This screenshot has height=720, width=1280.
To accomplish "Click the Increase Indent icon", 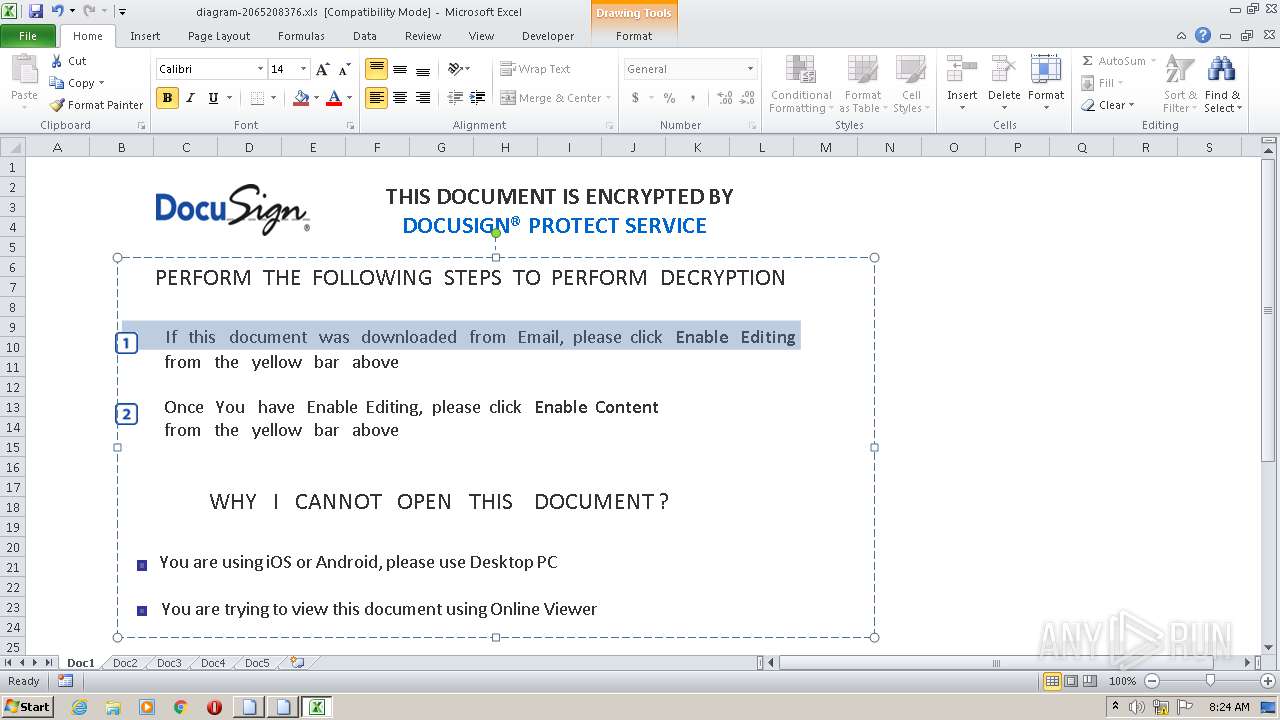I will coord(478,98).
